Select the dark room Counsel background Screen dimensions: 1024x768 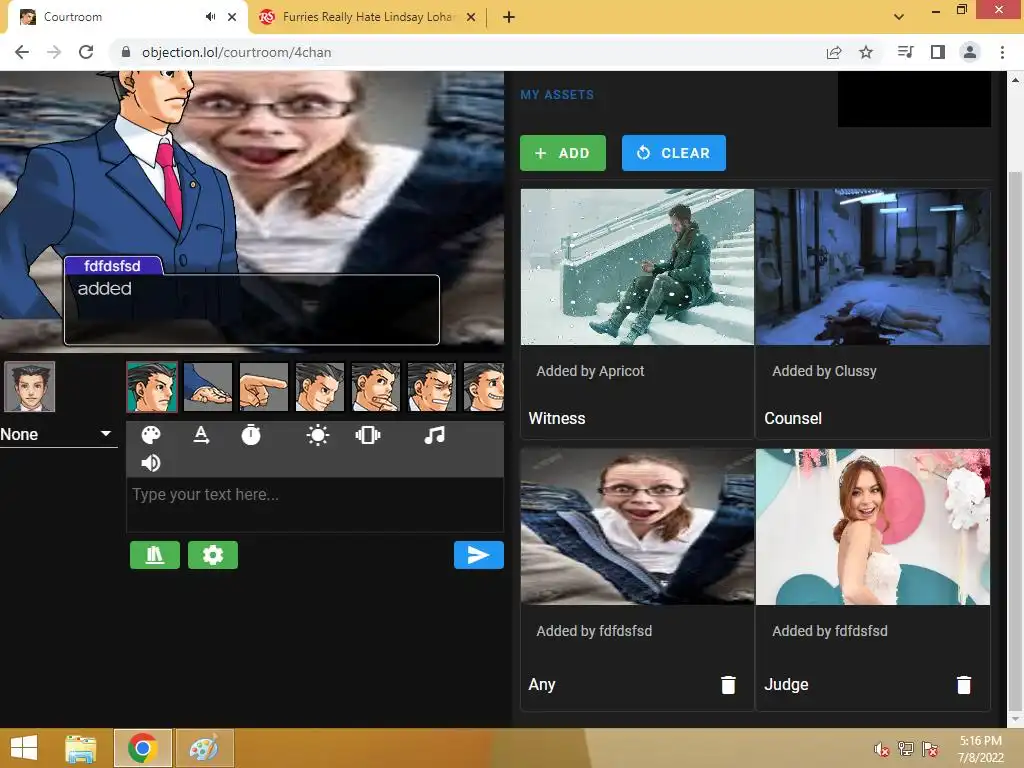[x=872, y=267]
